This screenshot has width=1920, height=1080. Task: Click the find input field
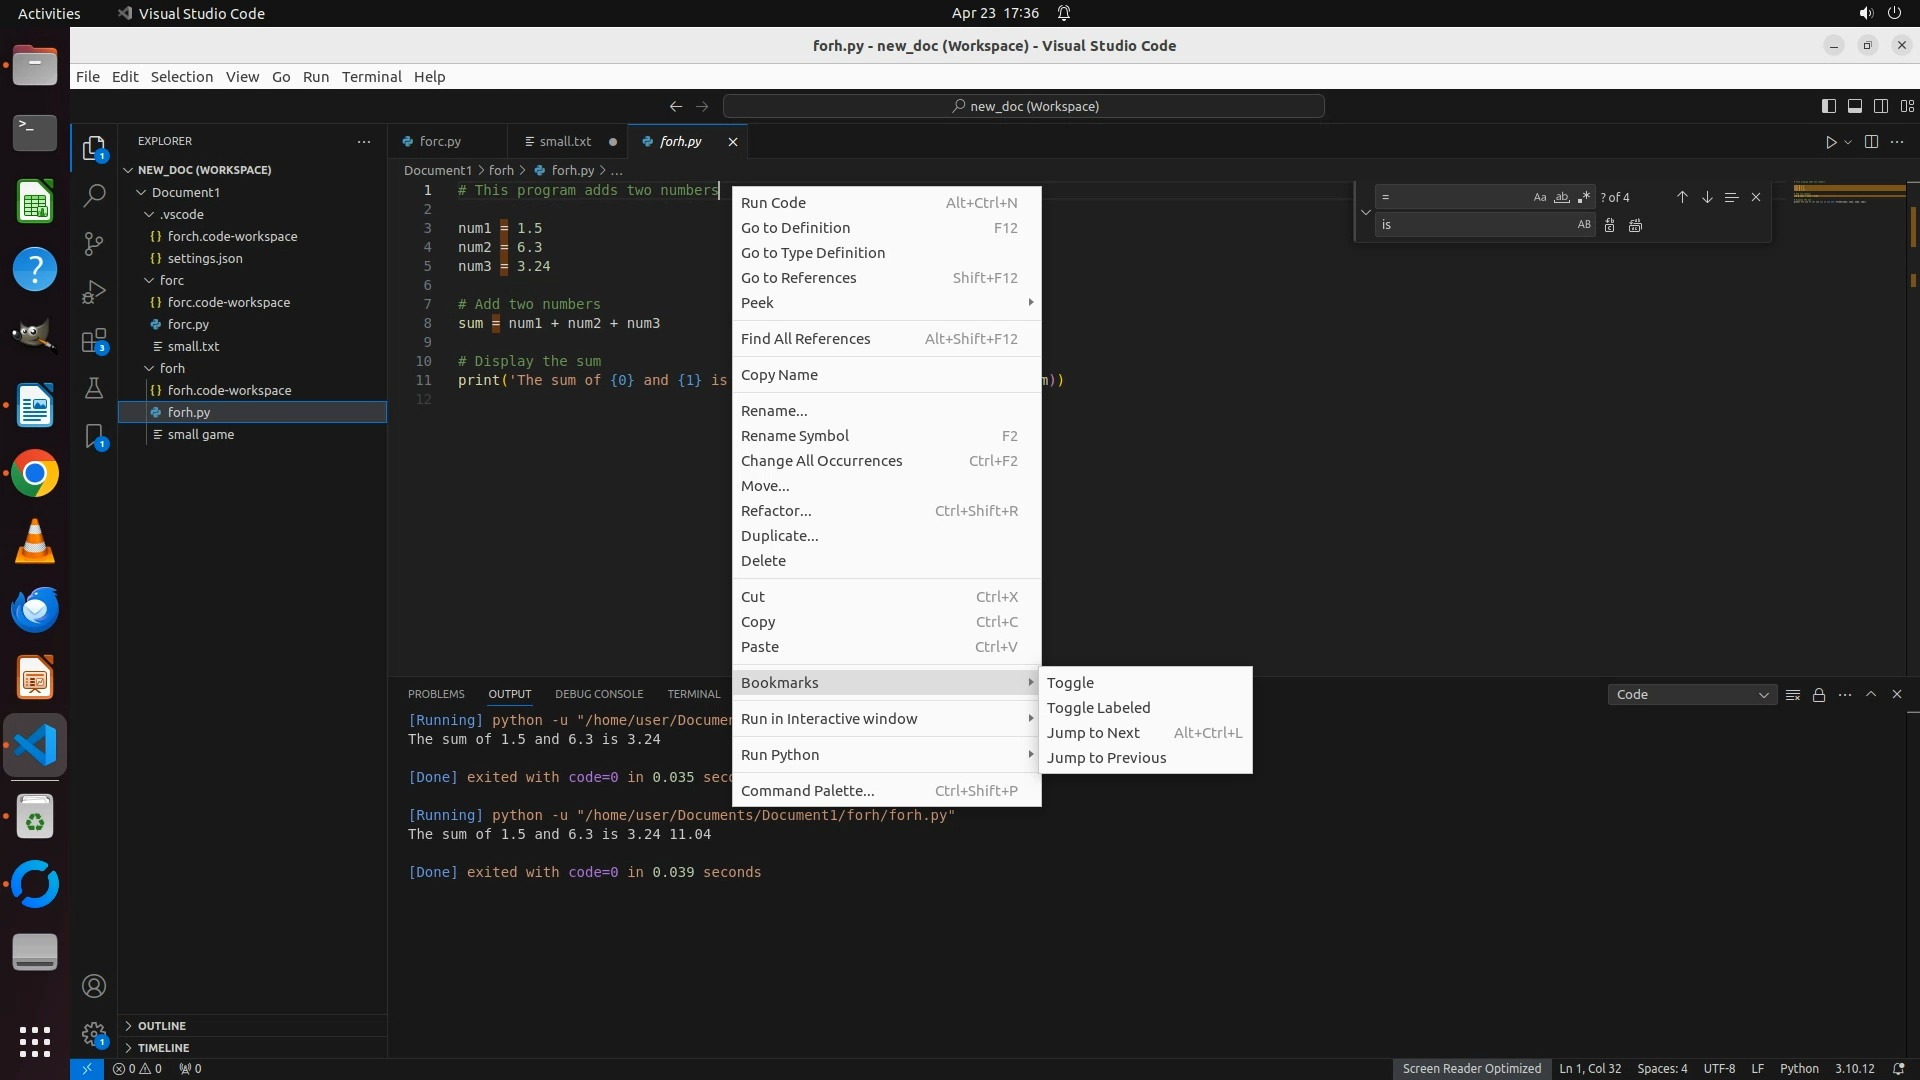click(x=1450, y=197)
